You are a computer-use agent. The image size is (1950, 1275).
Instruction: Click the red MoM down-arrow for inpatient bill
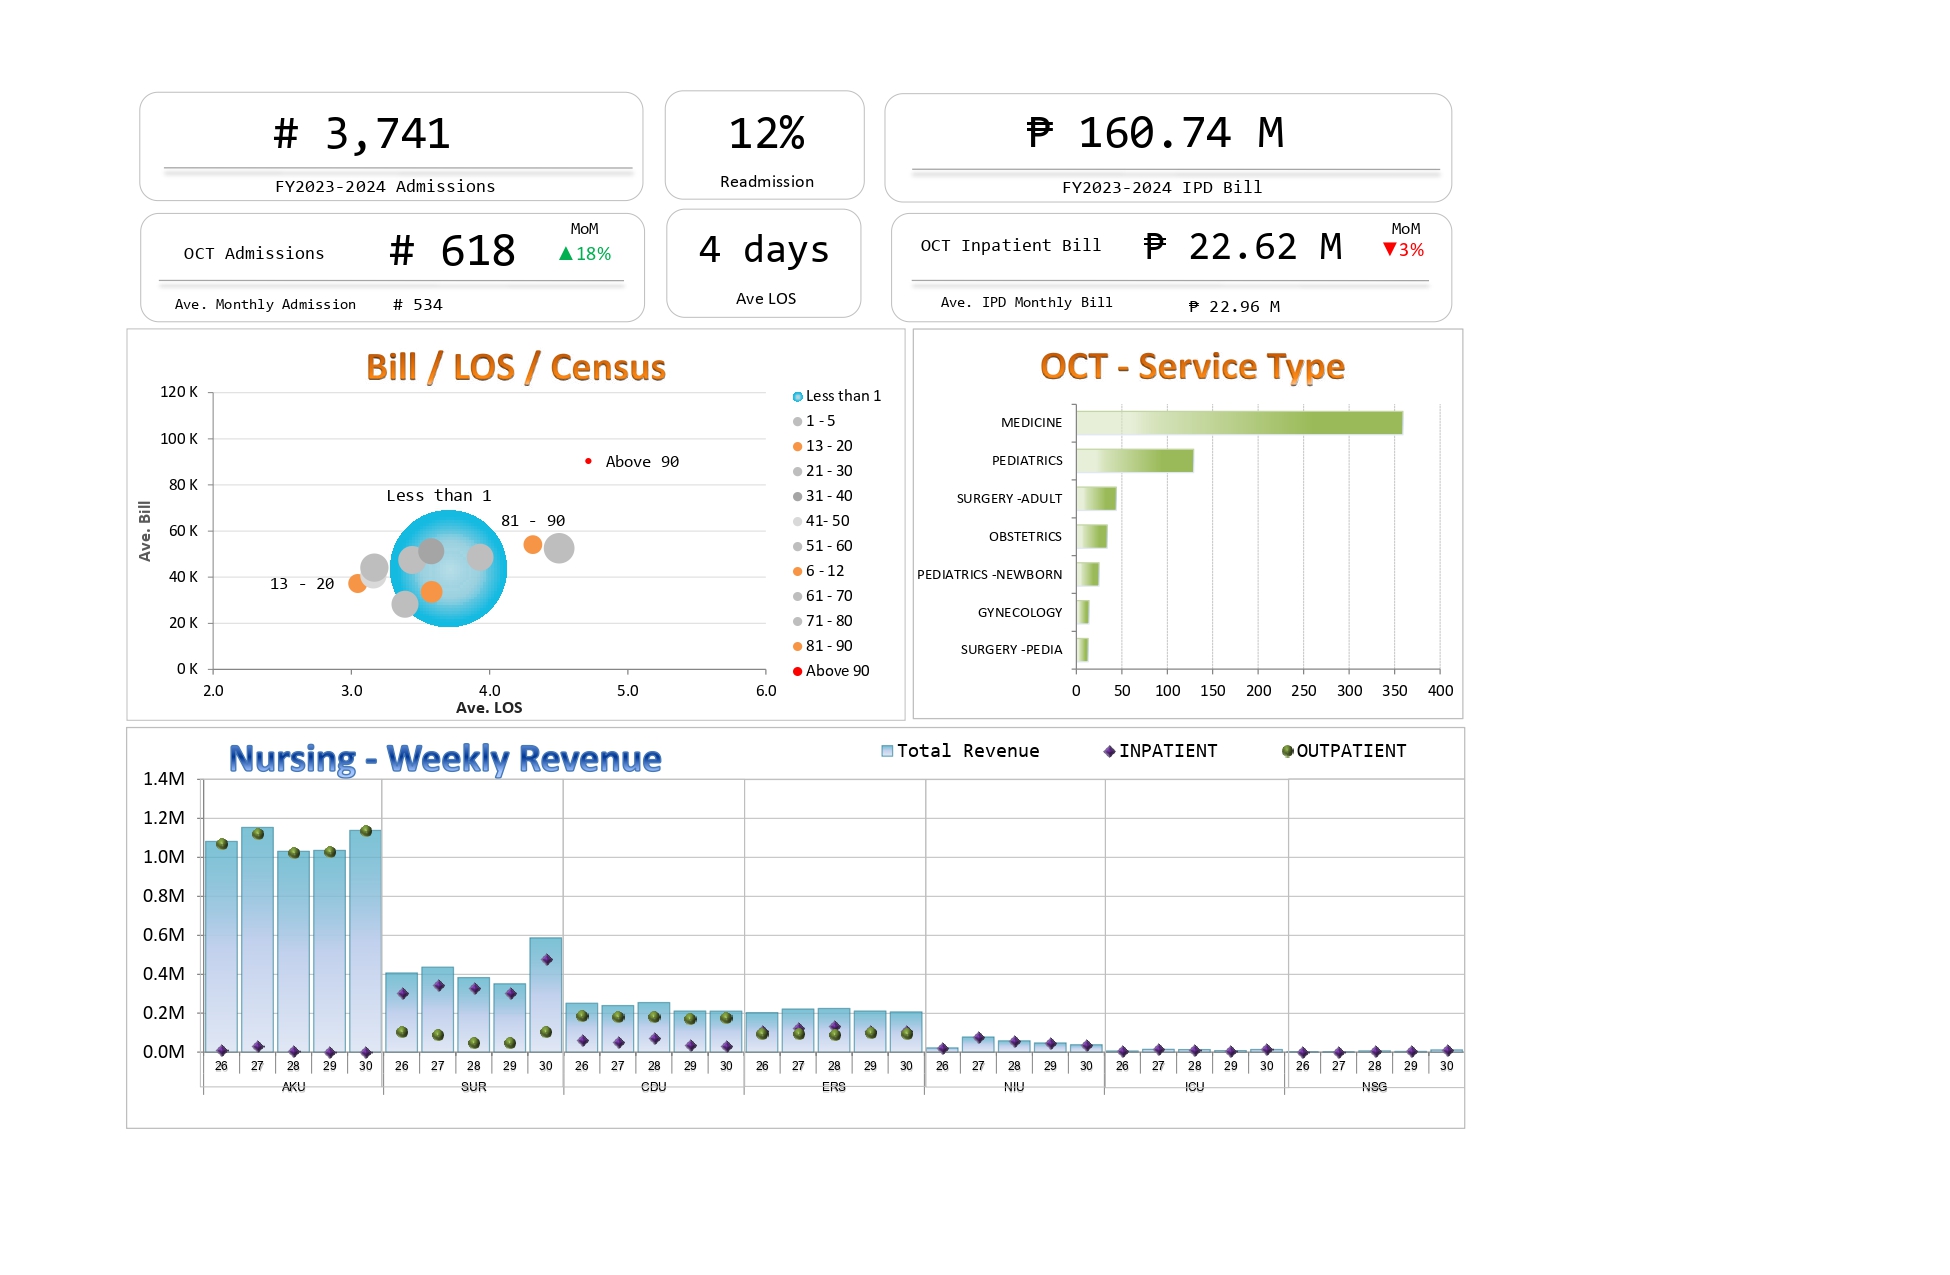[1389, 249]
